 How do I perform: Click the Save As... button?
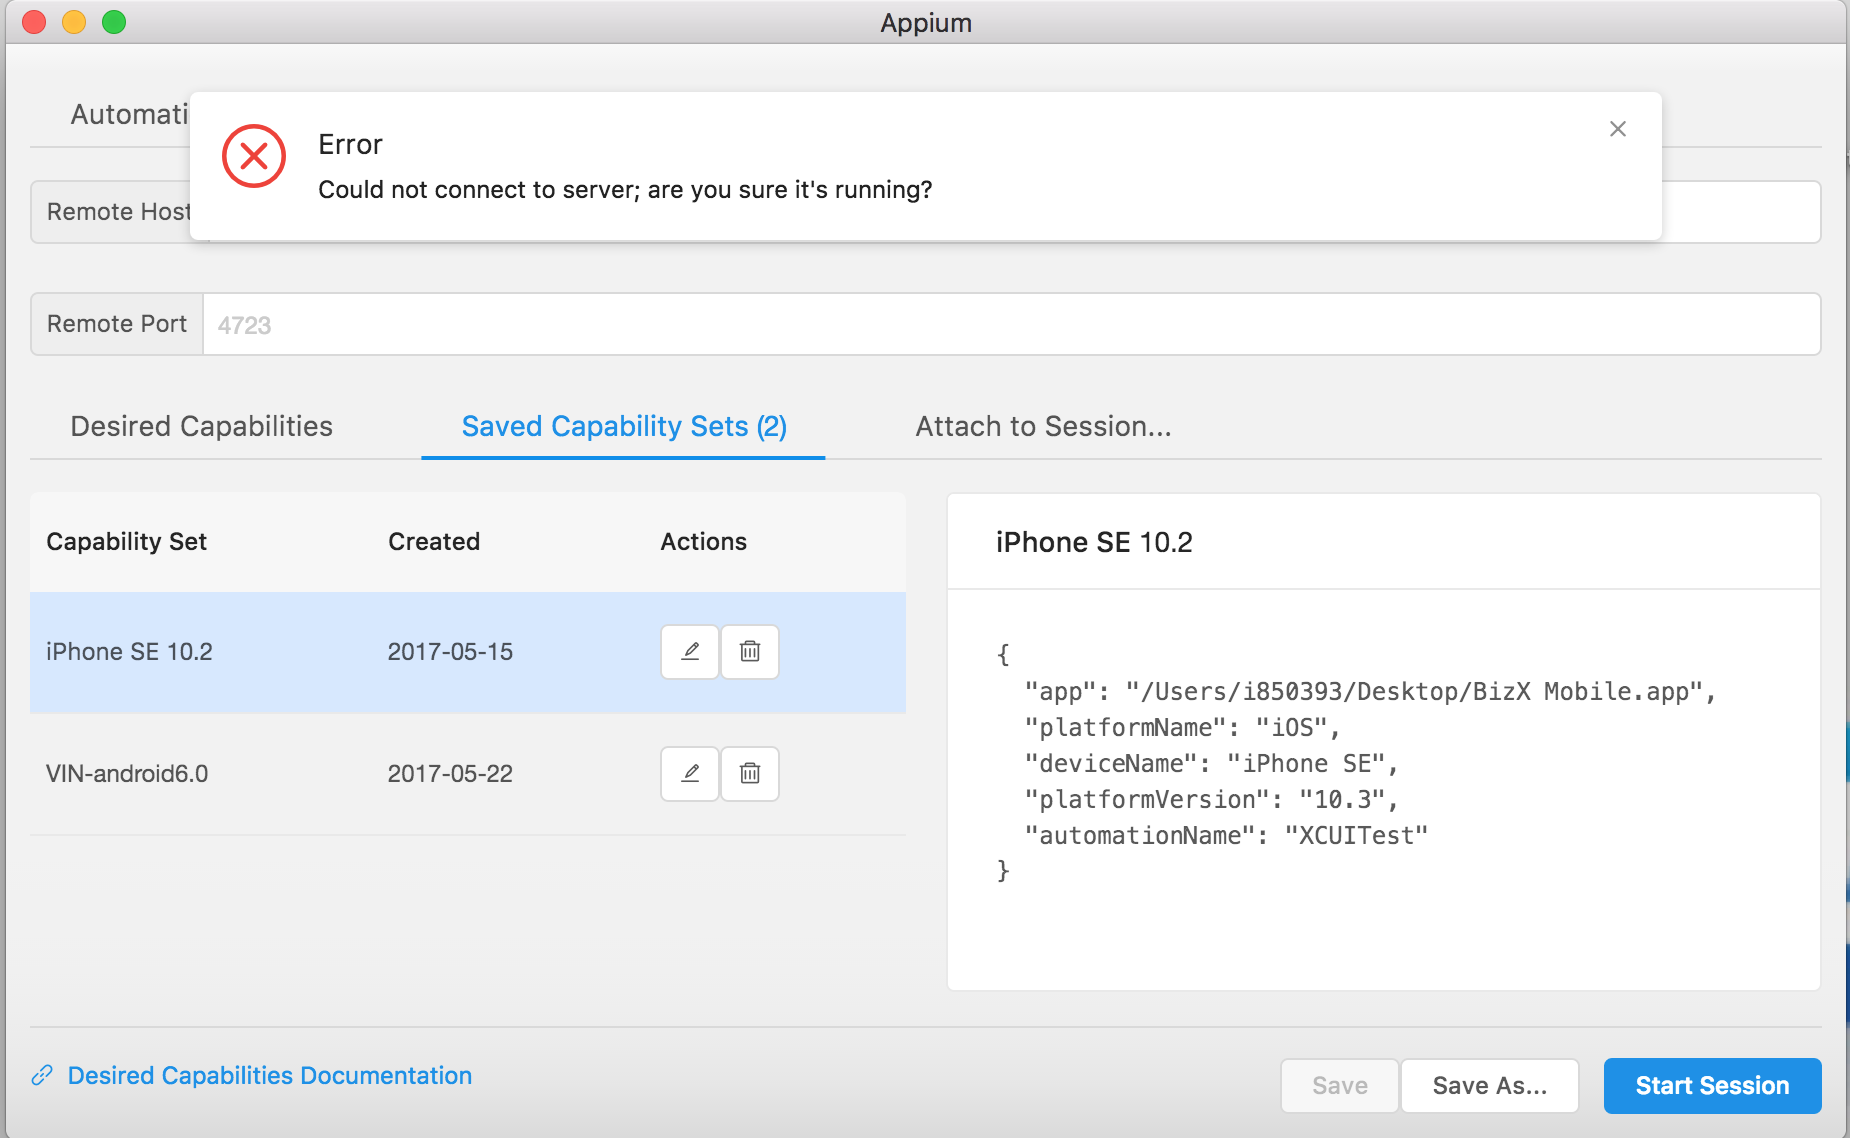(1490, 1086)
